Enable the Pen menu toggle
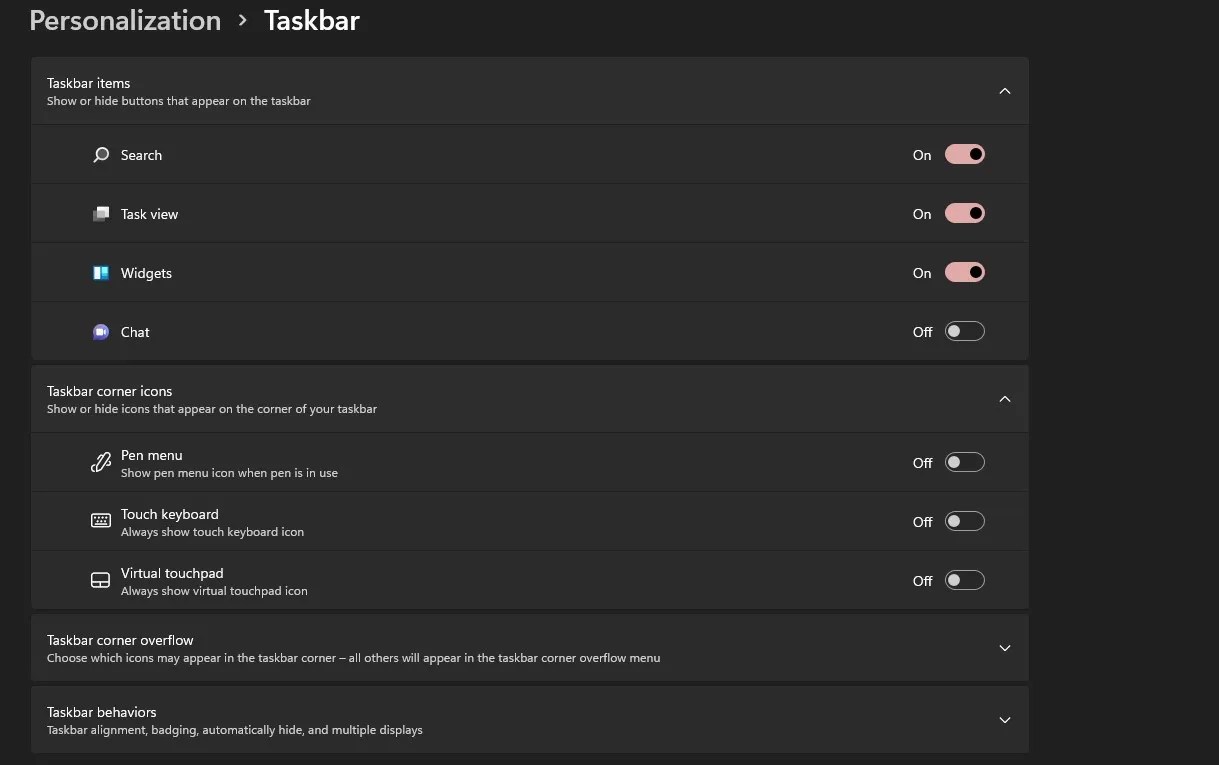This screenshot has width=1219, height=765. 964,462
